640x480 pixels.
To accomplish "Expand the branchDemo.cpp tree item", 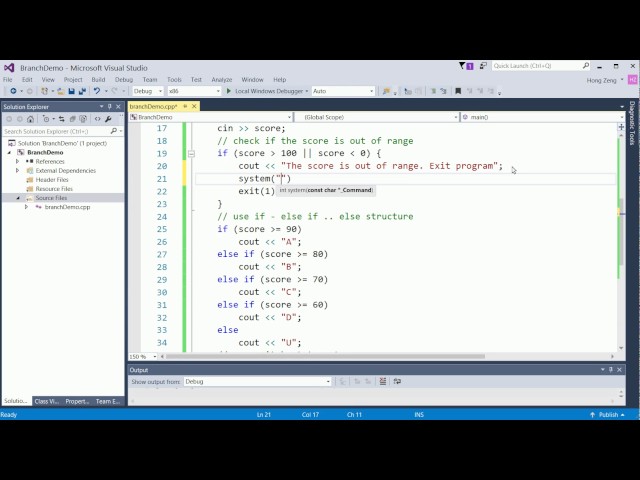I will pyautogui.click(x=27, y=207).
